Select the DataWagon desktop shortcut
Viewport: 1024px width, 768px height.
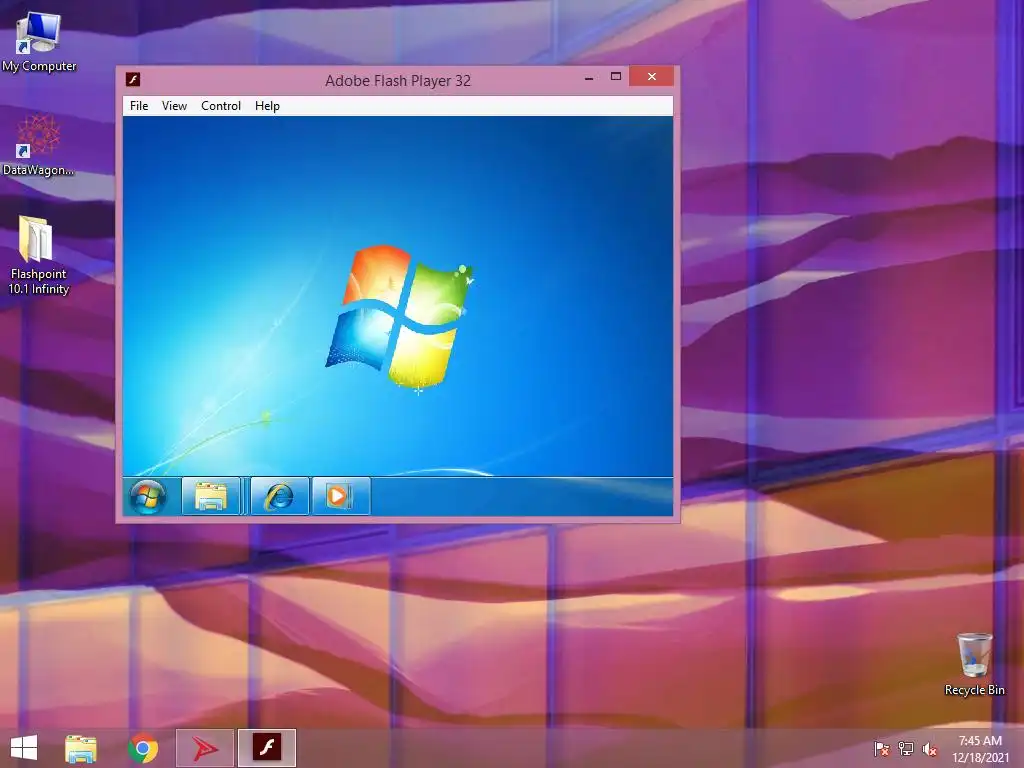[38, 145]
